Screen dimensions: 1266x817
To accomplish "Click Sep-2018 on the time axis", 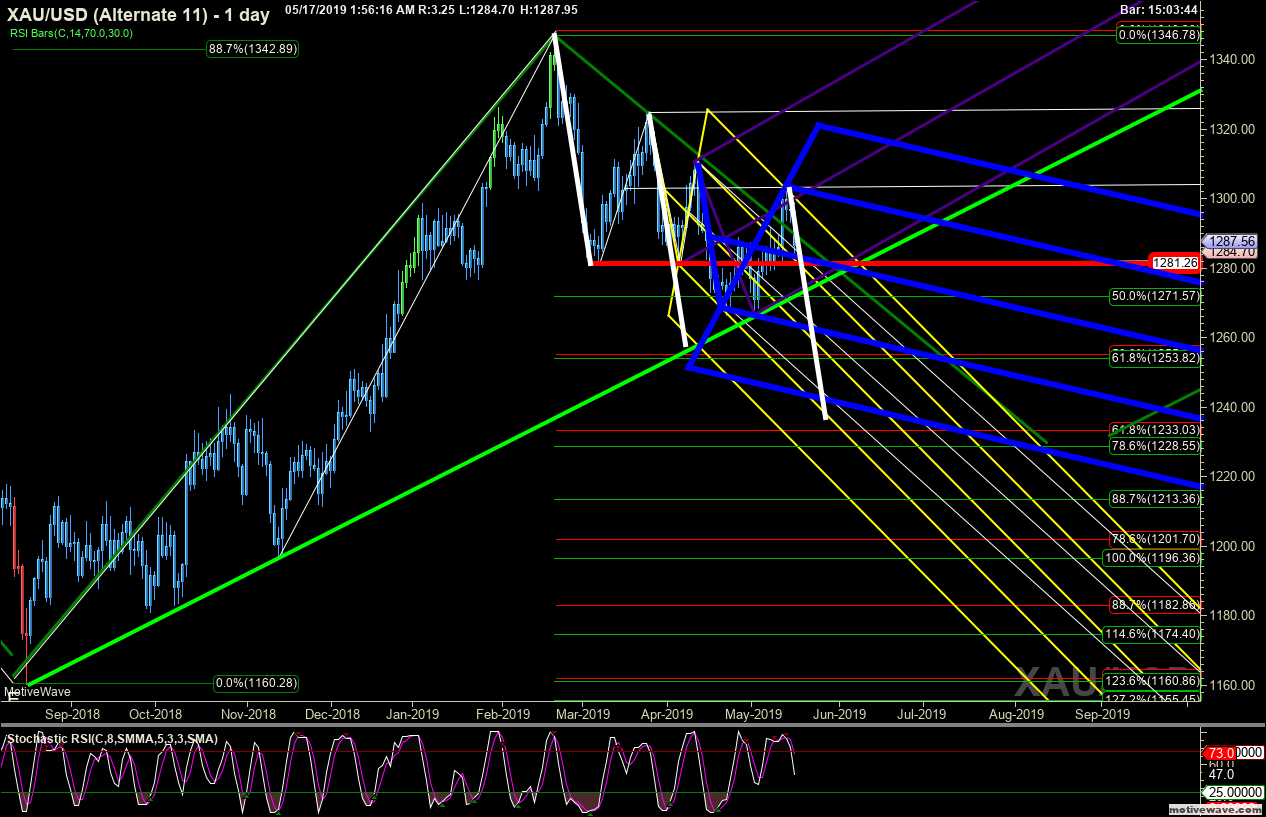I will (72, 714).
